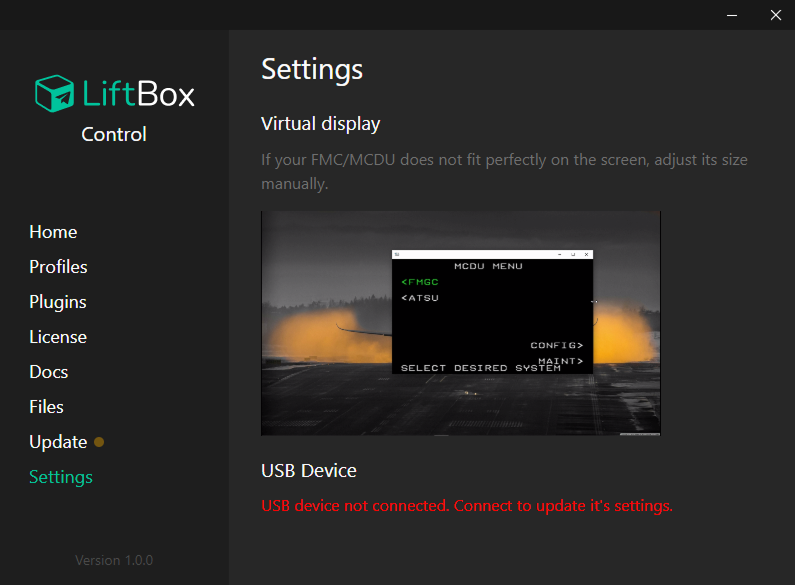Click the MCDU preview window close icon

tap(587, 254)
